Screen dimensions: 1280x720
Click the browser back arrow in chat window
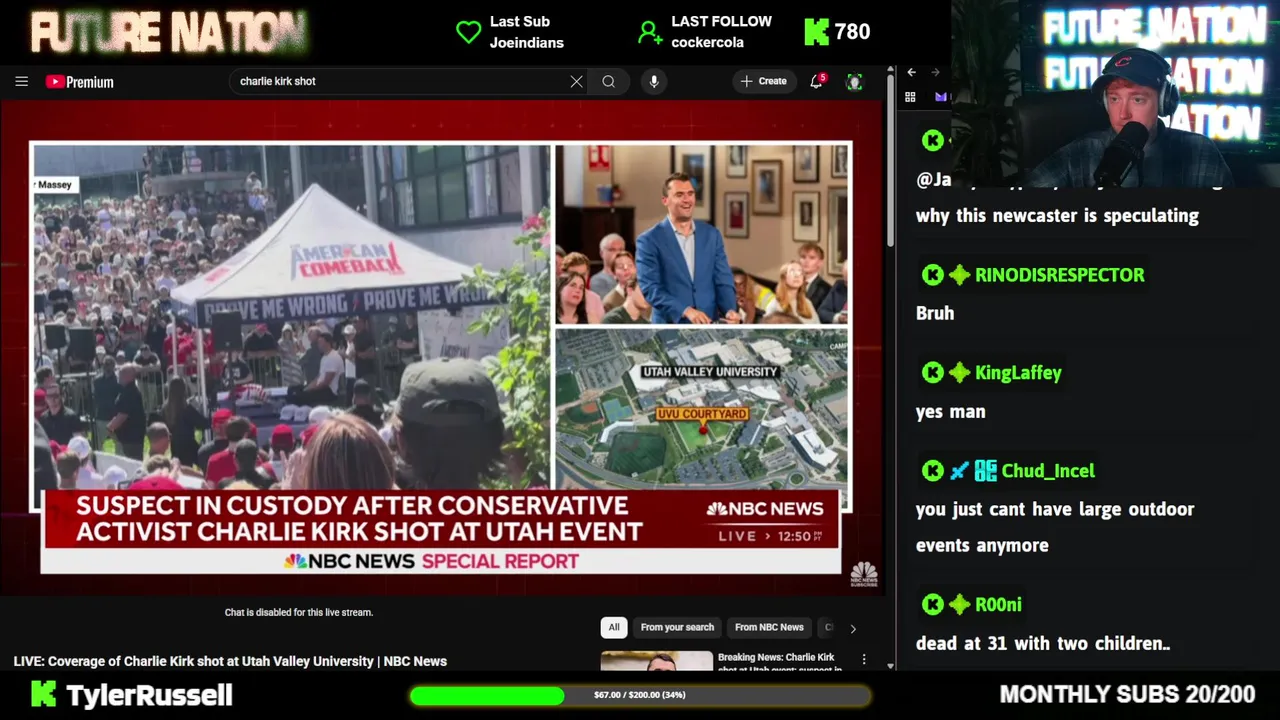[911, 72]
